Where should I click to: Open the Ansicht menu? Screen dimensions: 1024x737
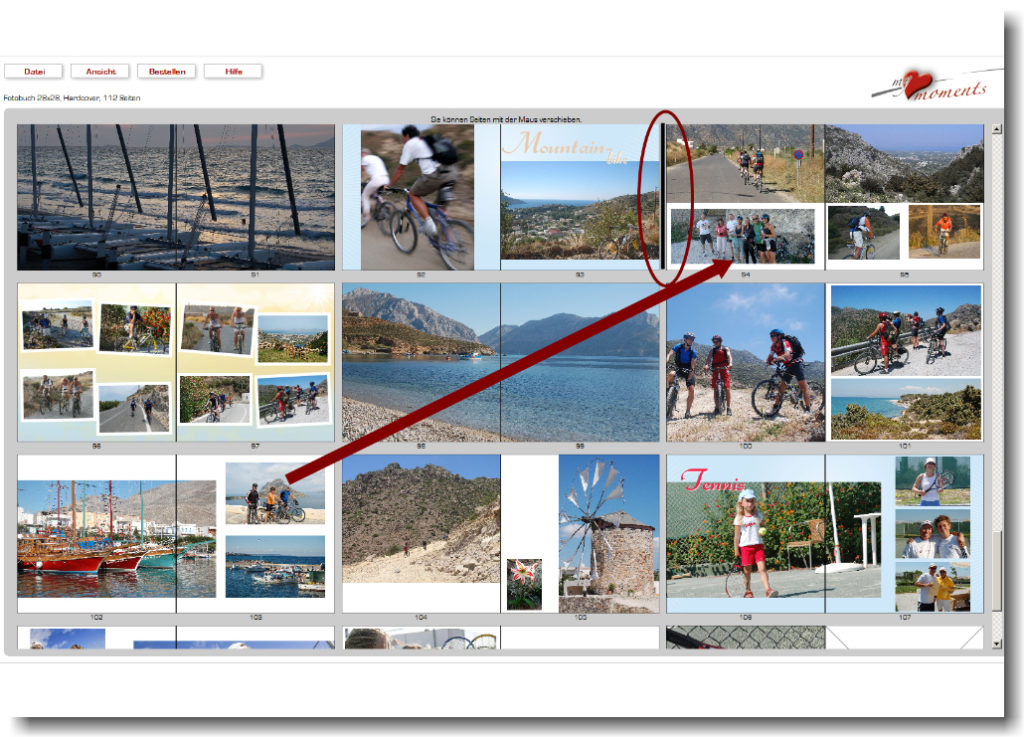(x=100, y=71)
